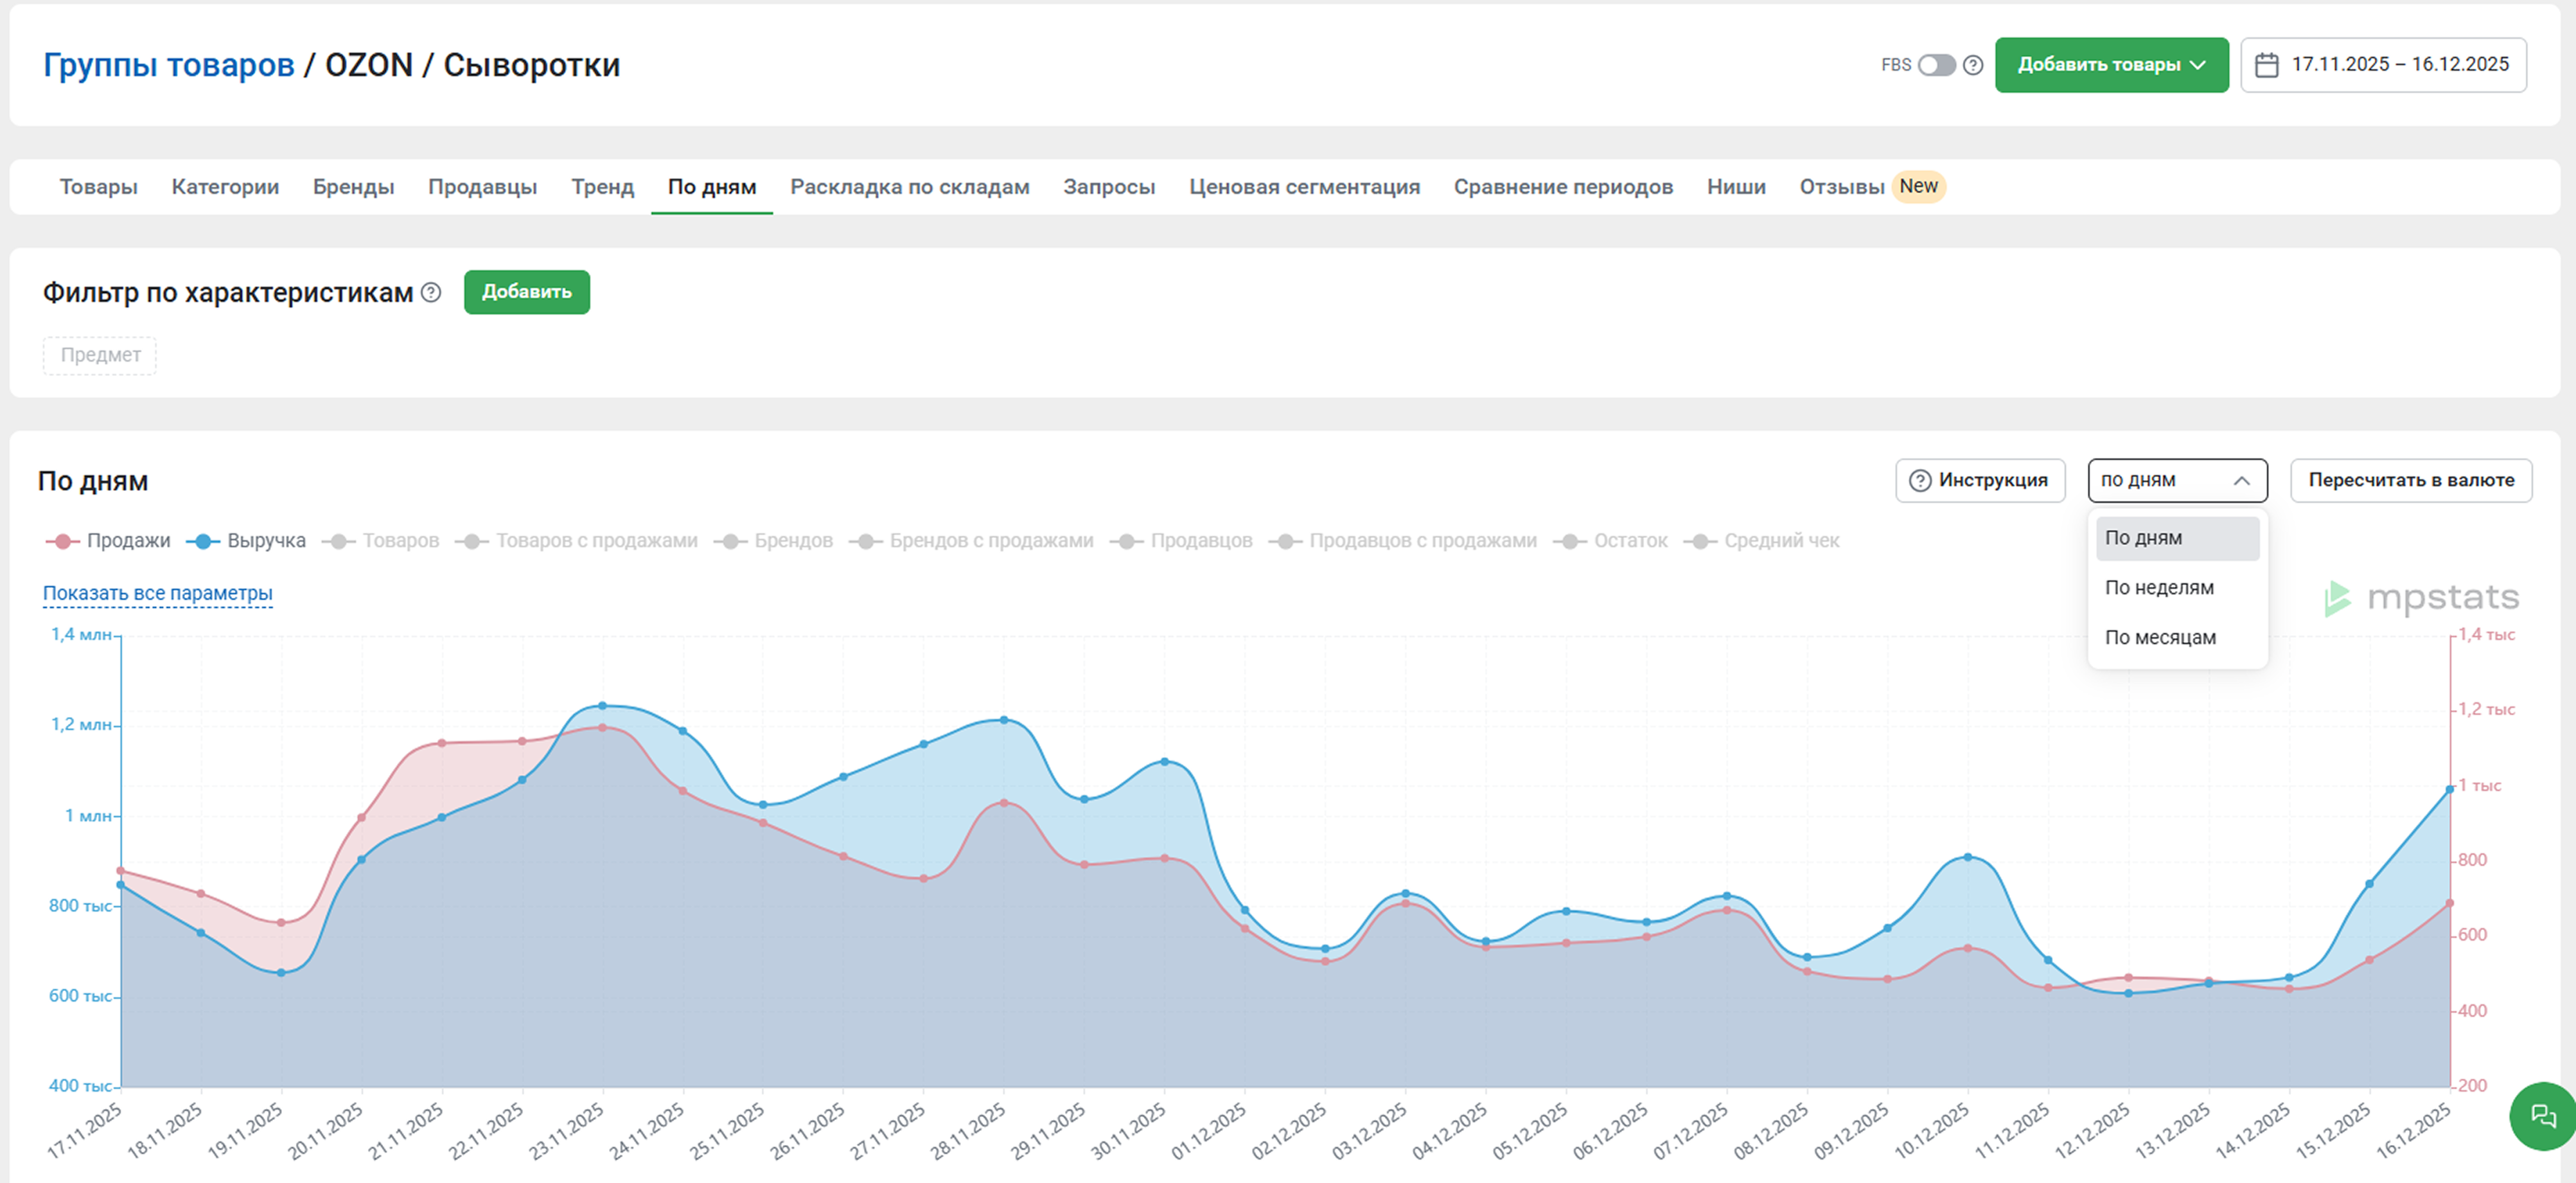Click the help icon next to FBS toggle
2576x1183 pixels.
[1972, 65]
